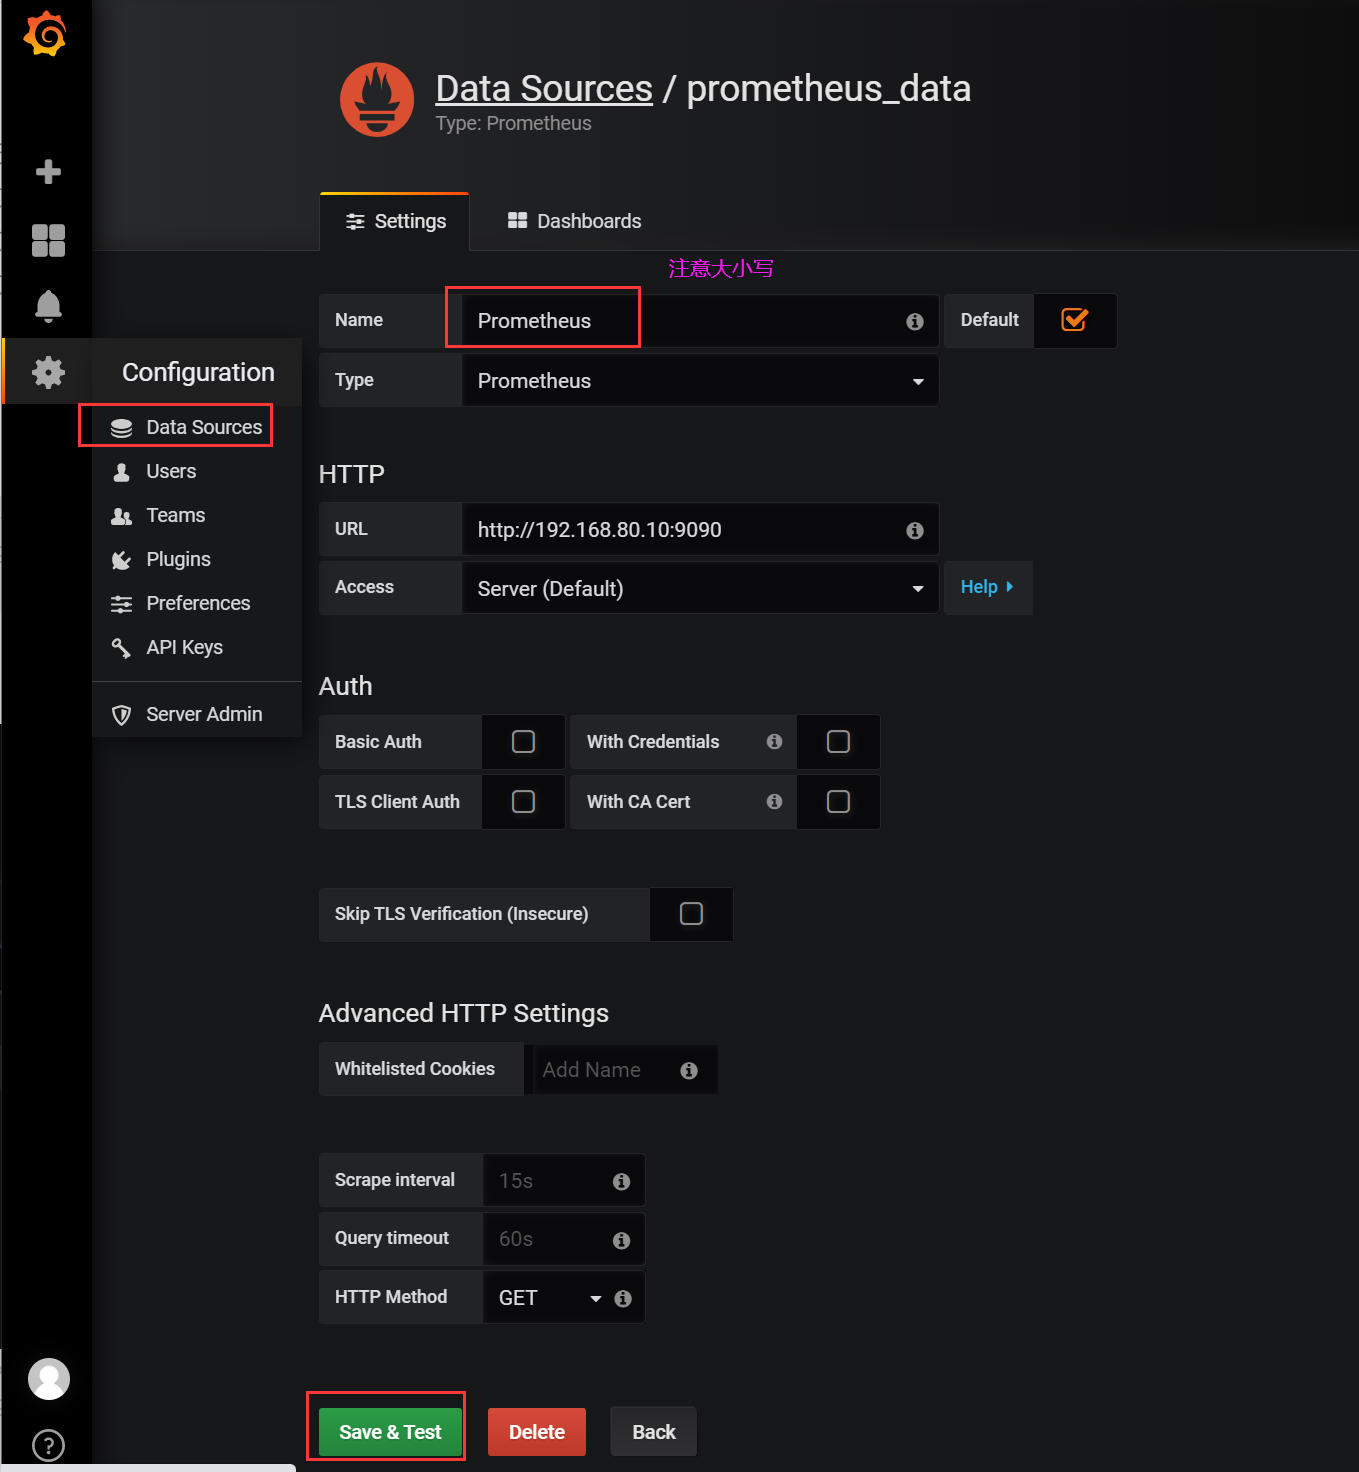Enable TLS Client Auth checkbox

coord(523,801)
